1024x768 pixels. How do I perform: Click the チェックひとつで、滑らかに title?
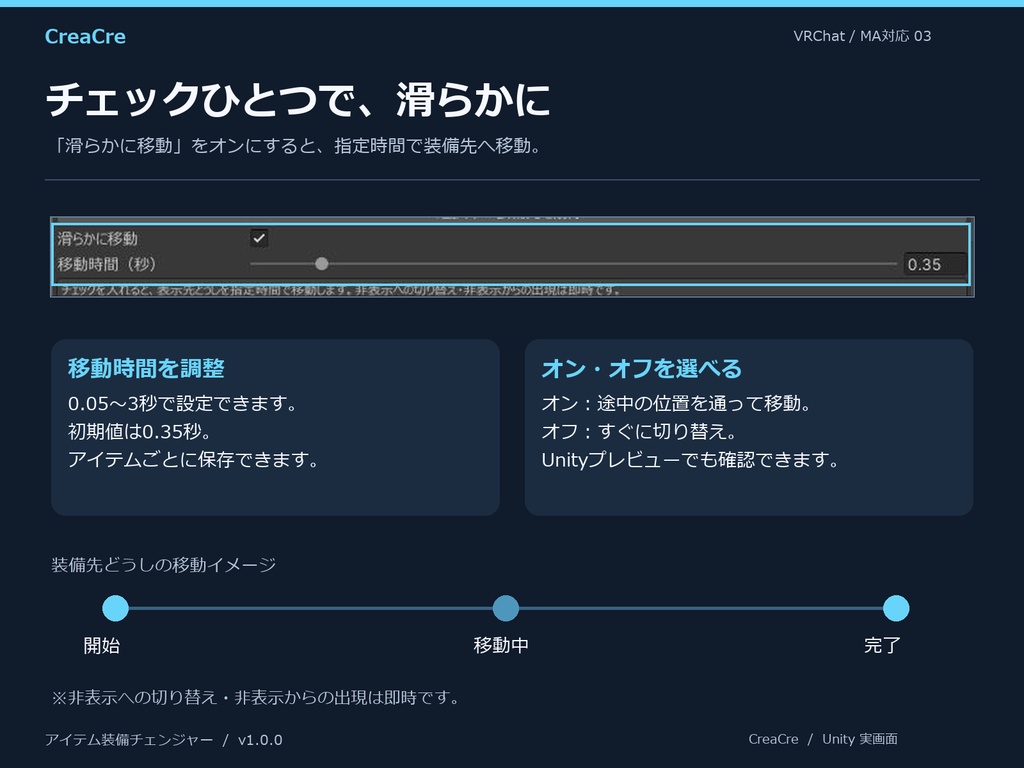[298, 100]
